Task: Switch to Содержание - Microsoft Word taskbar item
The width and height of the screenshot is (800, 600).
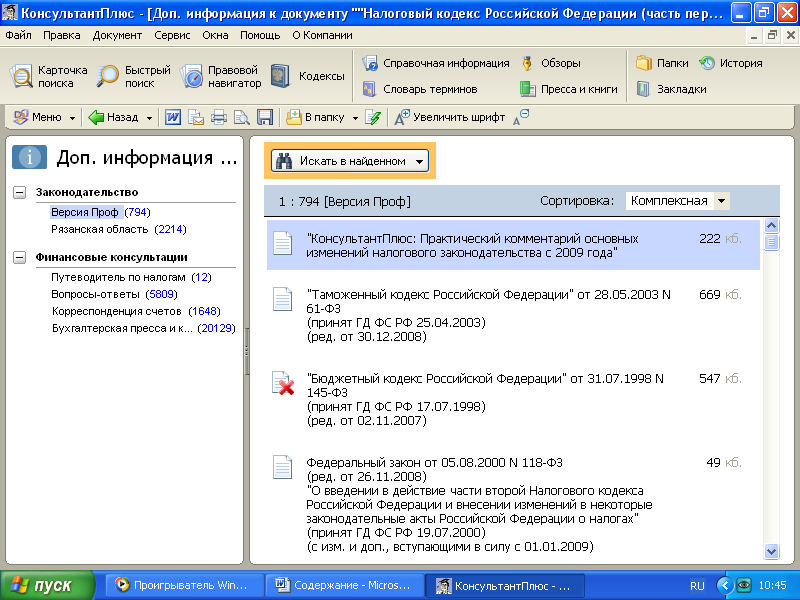Action: [x=344, y=585]
